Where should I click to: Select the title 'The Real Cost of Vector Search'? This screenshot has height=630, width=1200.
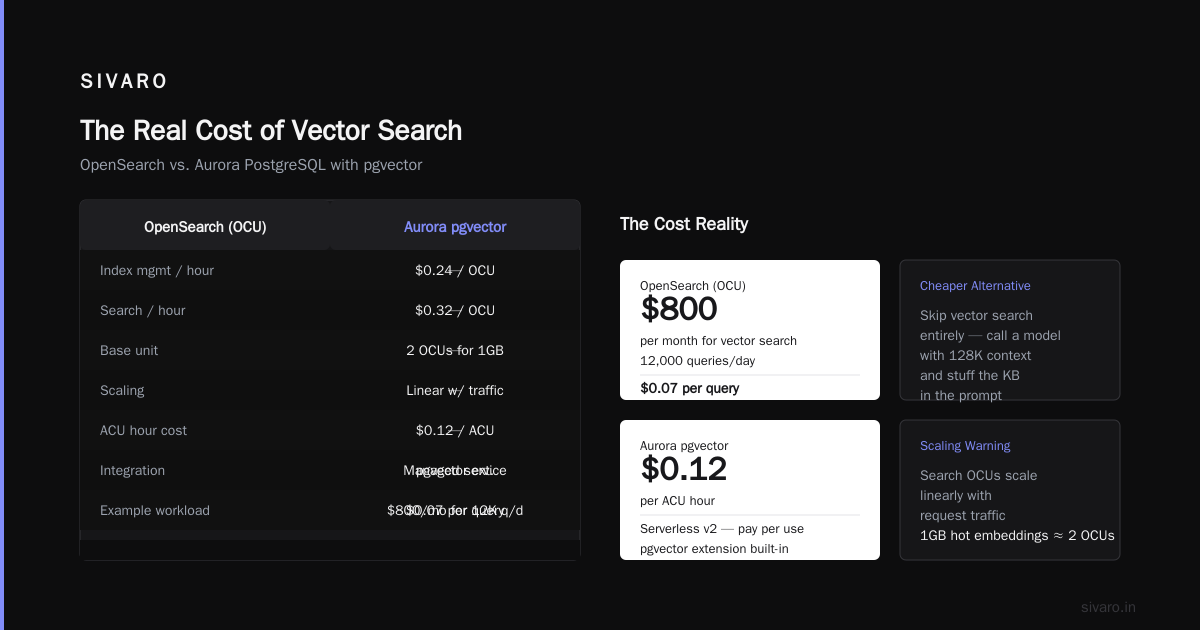point(271,130)
